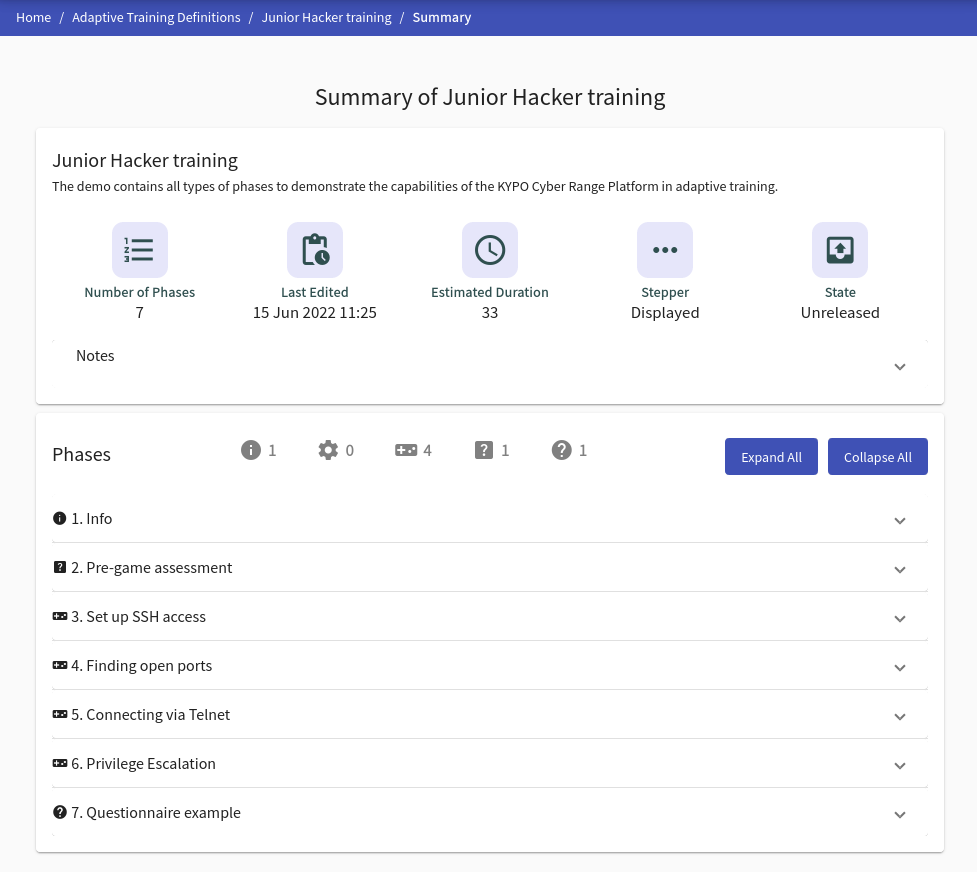Click the 'Junior Hacker training' card heading

145,160
